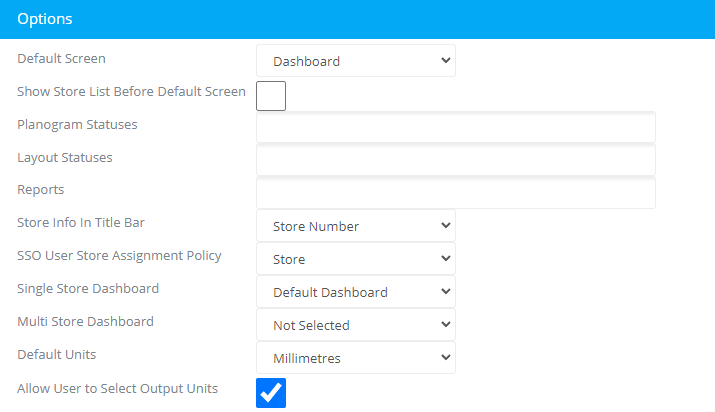Image resolution: width=715 pixels, height=412 pixels.
Task: Click the chevron arrow beside Default Dashboard
Action: tap(446, 291)
